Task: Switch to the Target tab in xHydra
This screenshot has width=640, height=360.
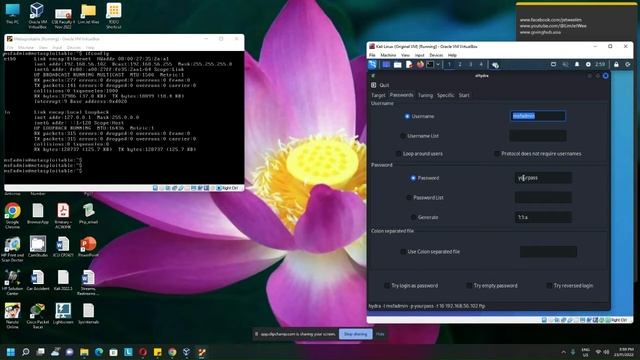Action: [378, 95]
